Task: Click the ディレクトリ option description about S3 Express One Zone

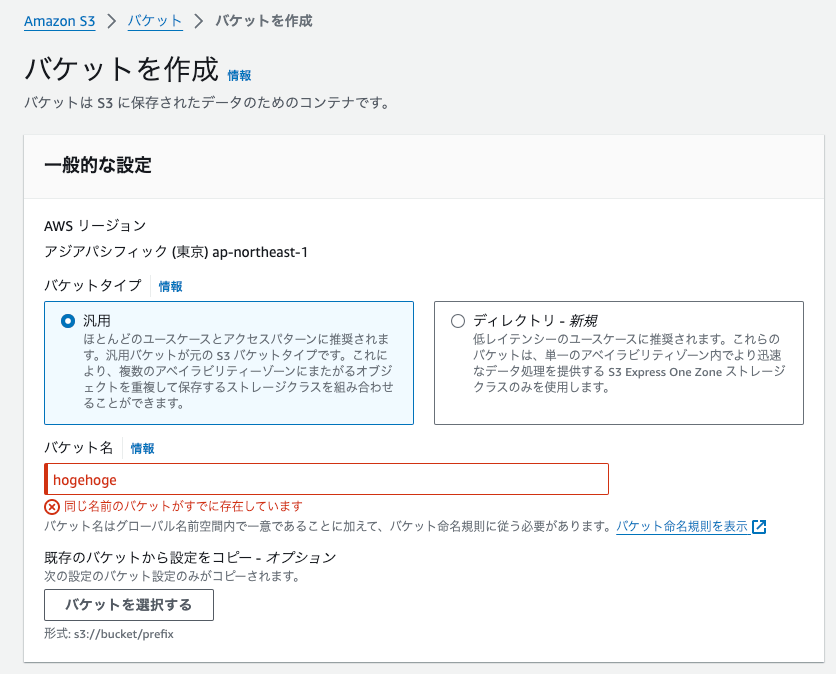Action: click(x=629, y=363)
